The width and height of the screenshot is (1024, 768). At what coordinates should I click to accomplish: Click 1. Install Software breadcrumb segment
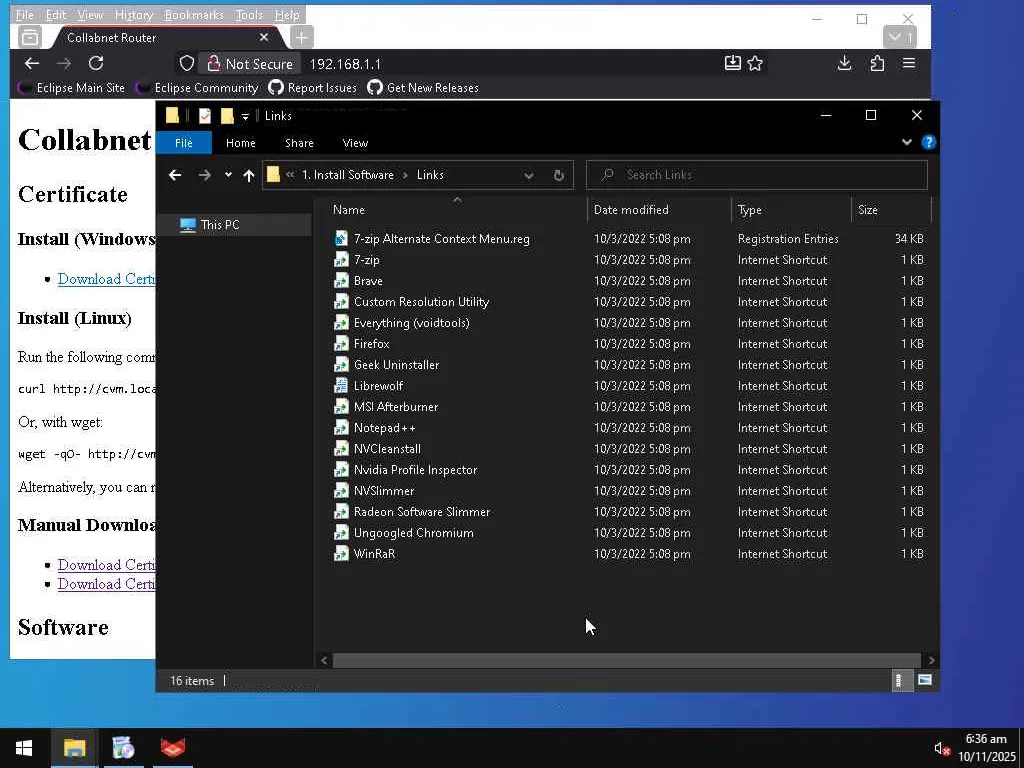347,175
